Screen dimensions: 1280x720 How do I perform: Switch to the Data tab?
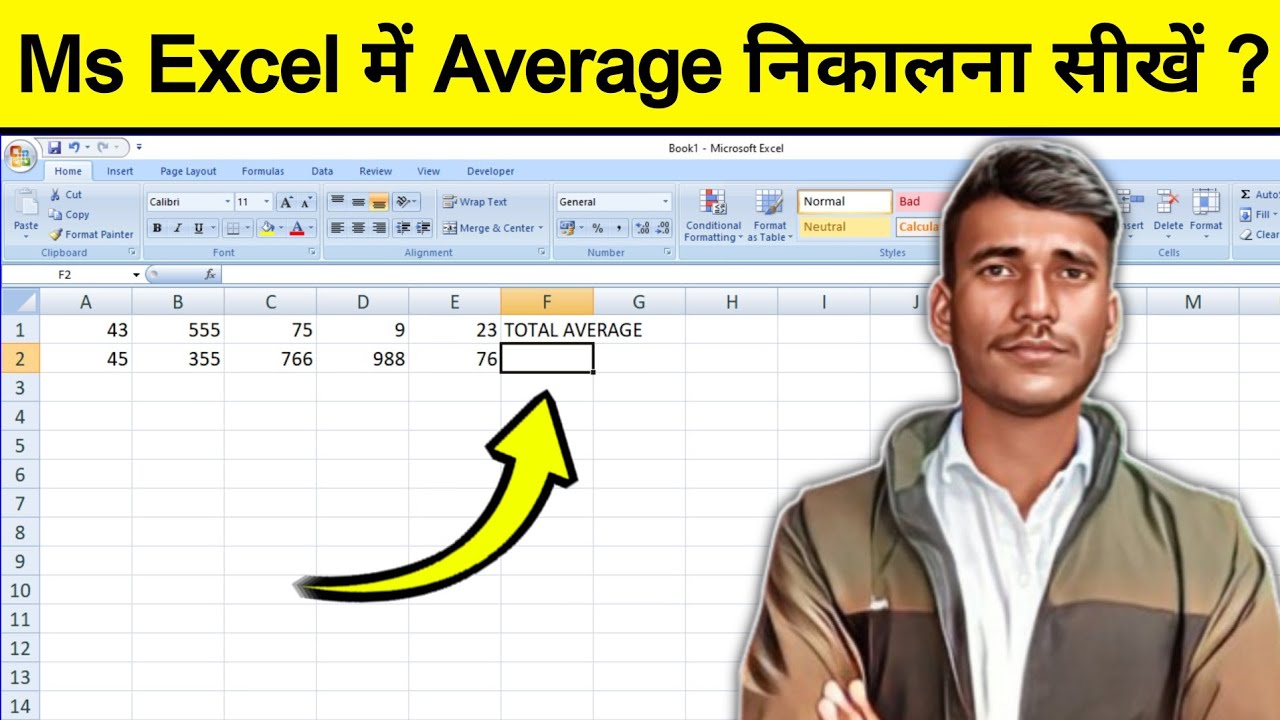tap(322, 171)
